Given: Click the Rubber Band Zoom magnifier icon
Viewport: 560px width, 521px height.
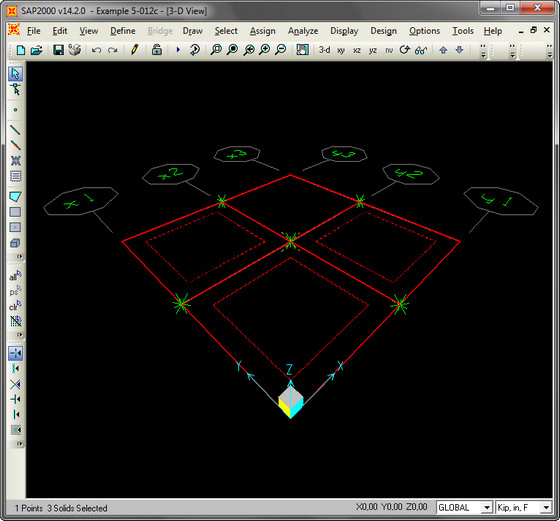Looking at the screenshot, I should [x=216, y=50].
